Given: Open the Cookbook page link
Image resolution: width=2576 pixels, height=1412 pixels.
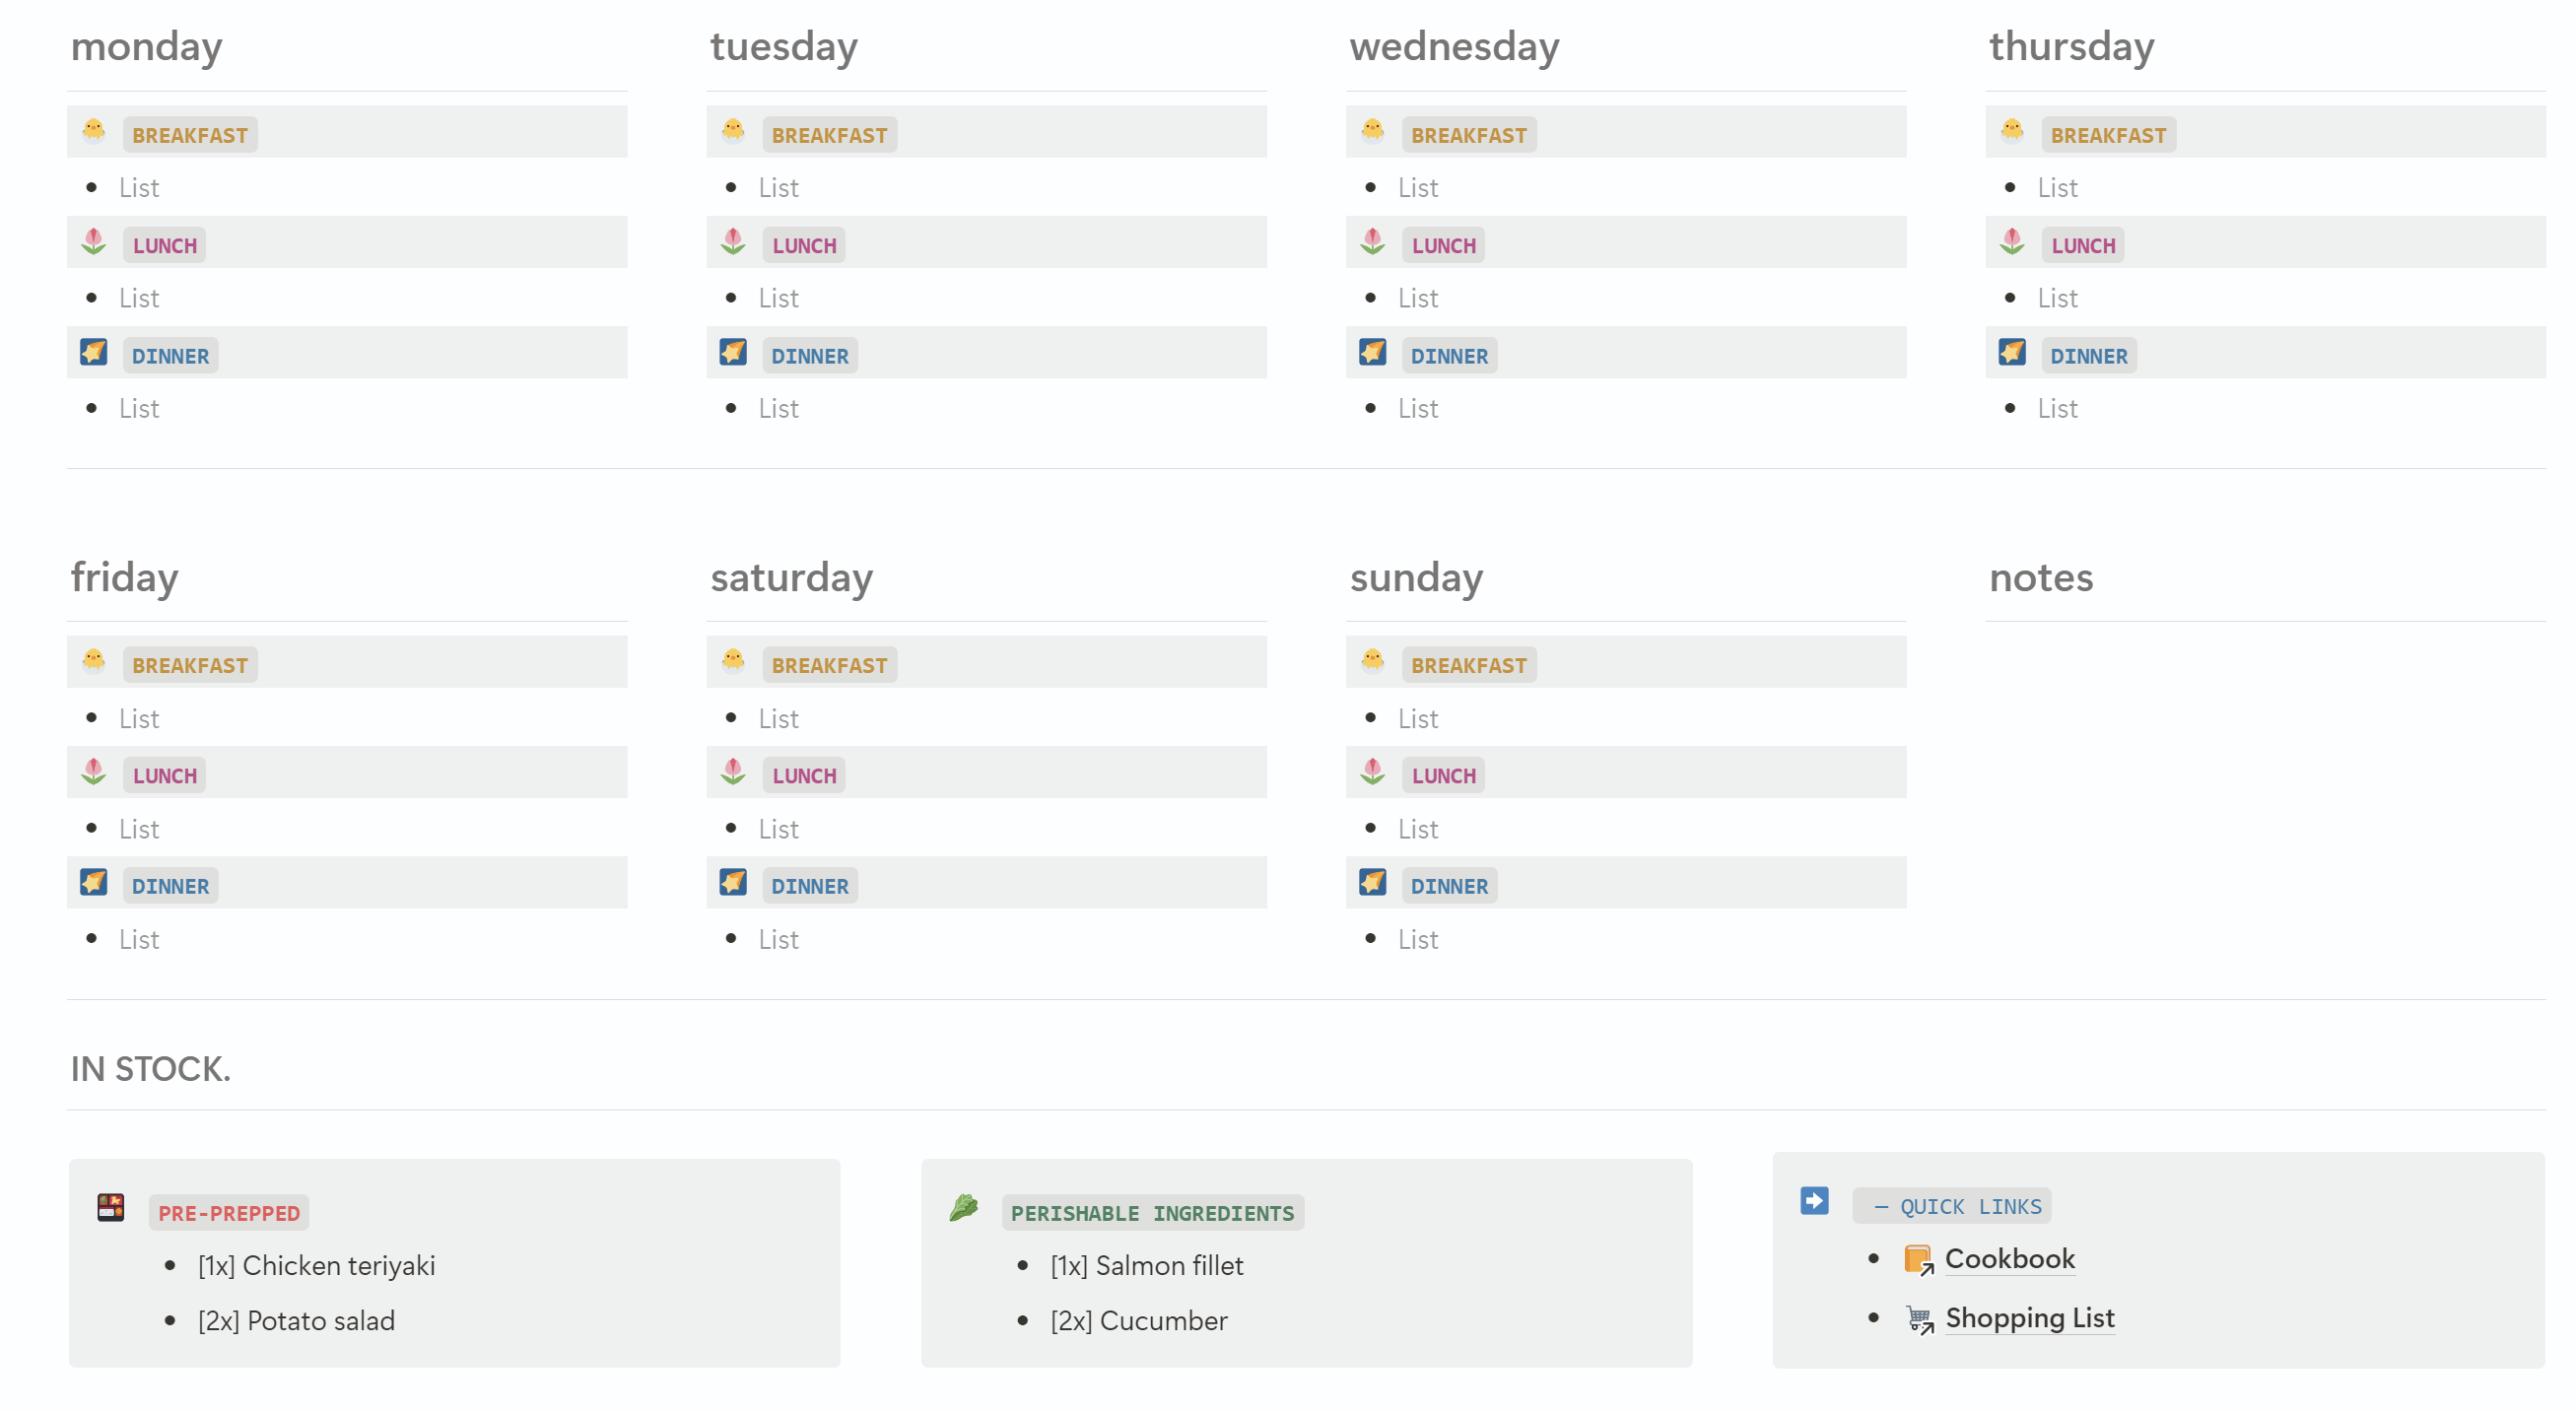Looking at the screenshot, I should click(x=2009, y=1259).
